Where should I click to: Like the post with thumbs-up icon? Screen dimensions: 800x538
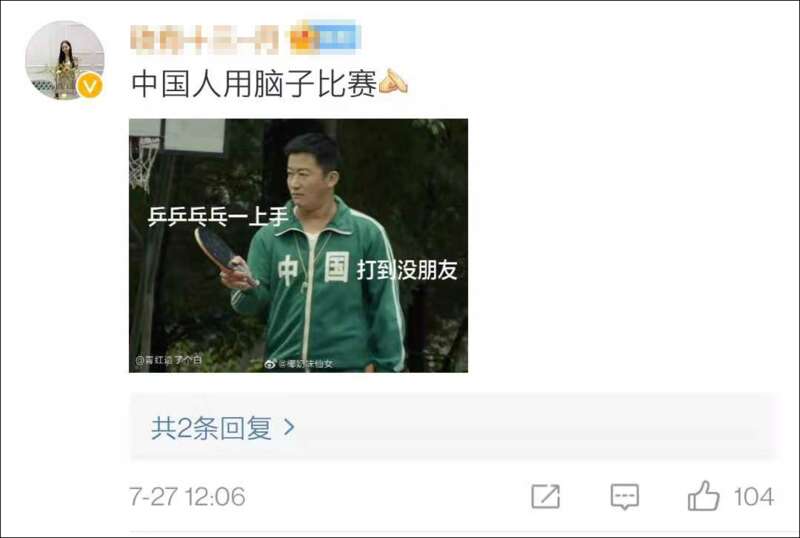coord(703,496)
